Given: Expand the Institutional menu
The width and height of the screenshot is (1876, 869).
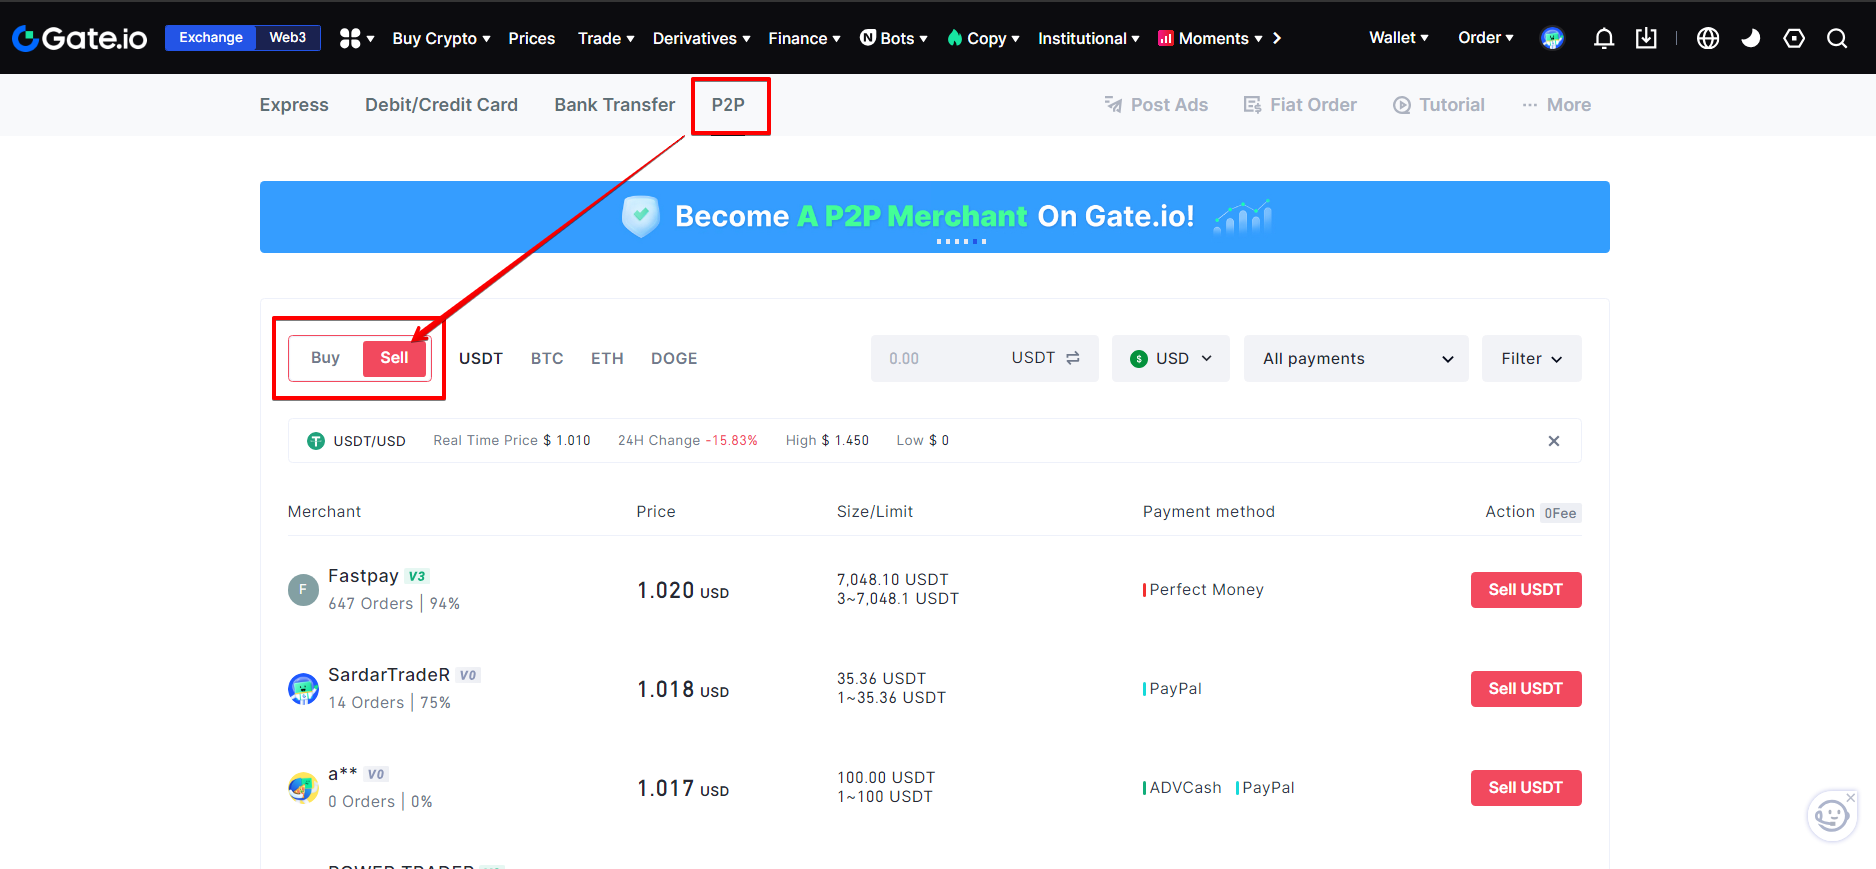Looking at the screenshot, I should coord(1088,38).
